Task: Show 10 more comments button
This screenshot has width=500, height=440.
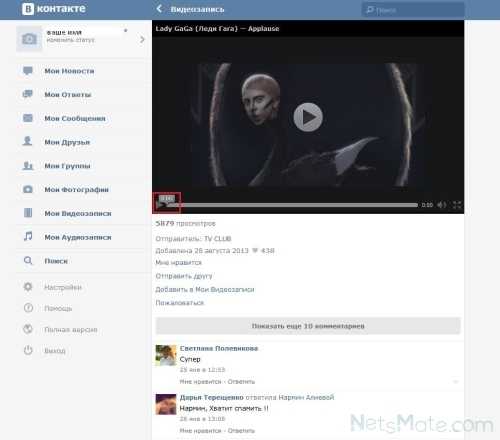Action: click(308, 326)
